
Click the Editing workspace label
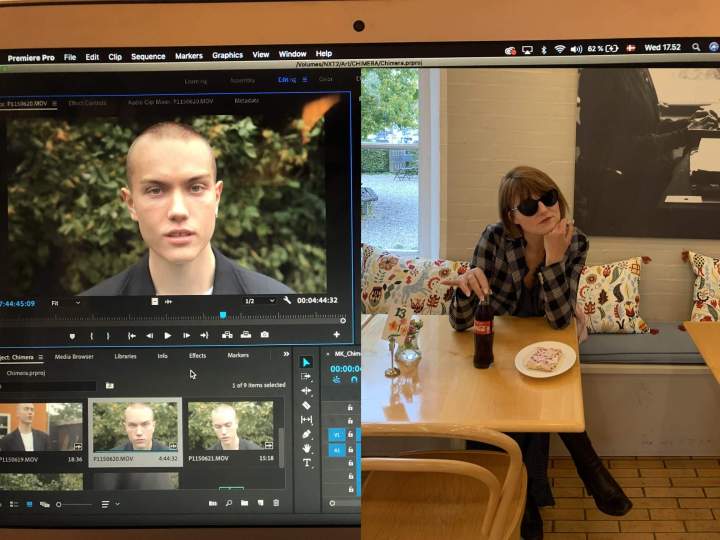click(287, 80)
